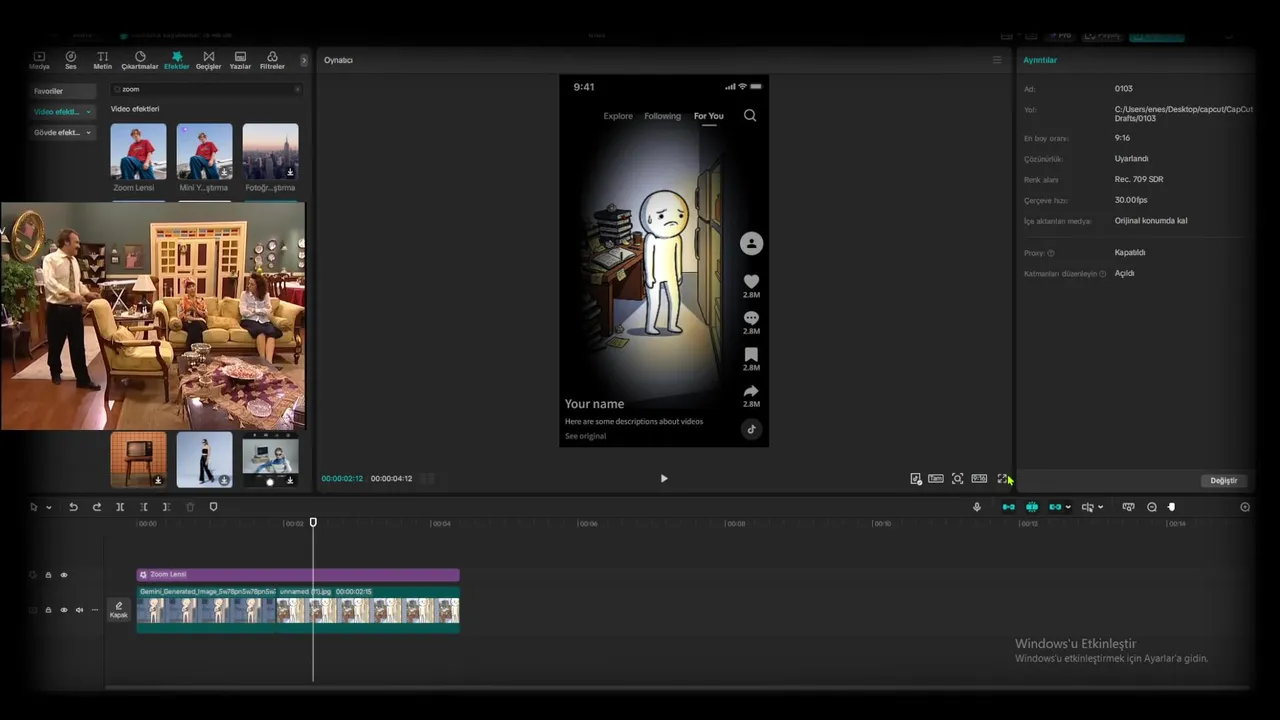Select the Zoom Lensi effect thumbnail
The width and height of the screenshot is (1280, 720).
[x=138, y=151]
